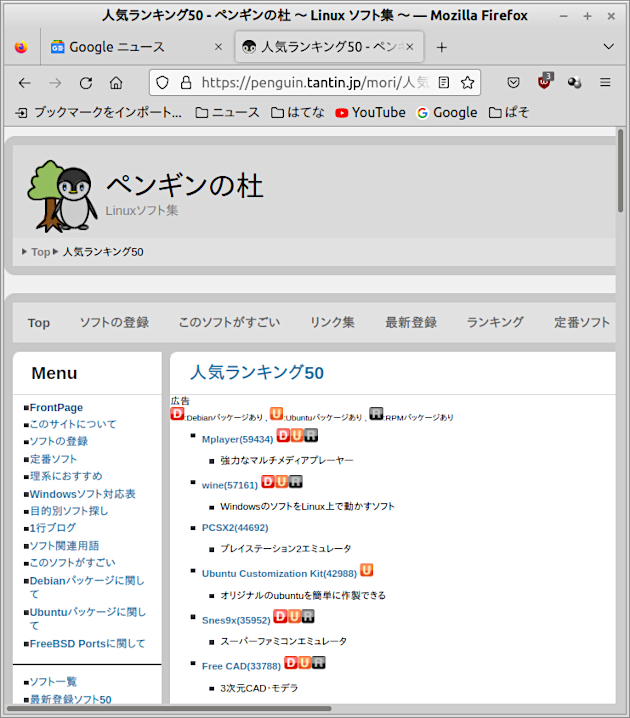
Task: Open the Pocket save icon
Action: tap(513, 83)
